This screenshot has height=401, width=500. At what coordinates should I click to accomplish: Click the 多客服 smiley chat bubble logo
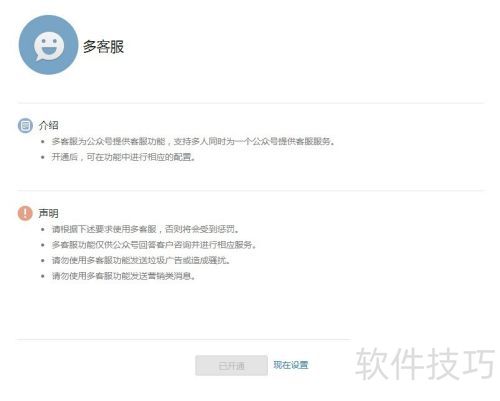click(48, 45)
